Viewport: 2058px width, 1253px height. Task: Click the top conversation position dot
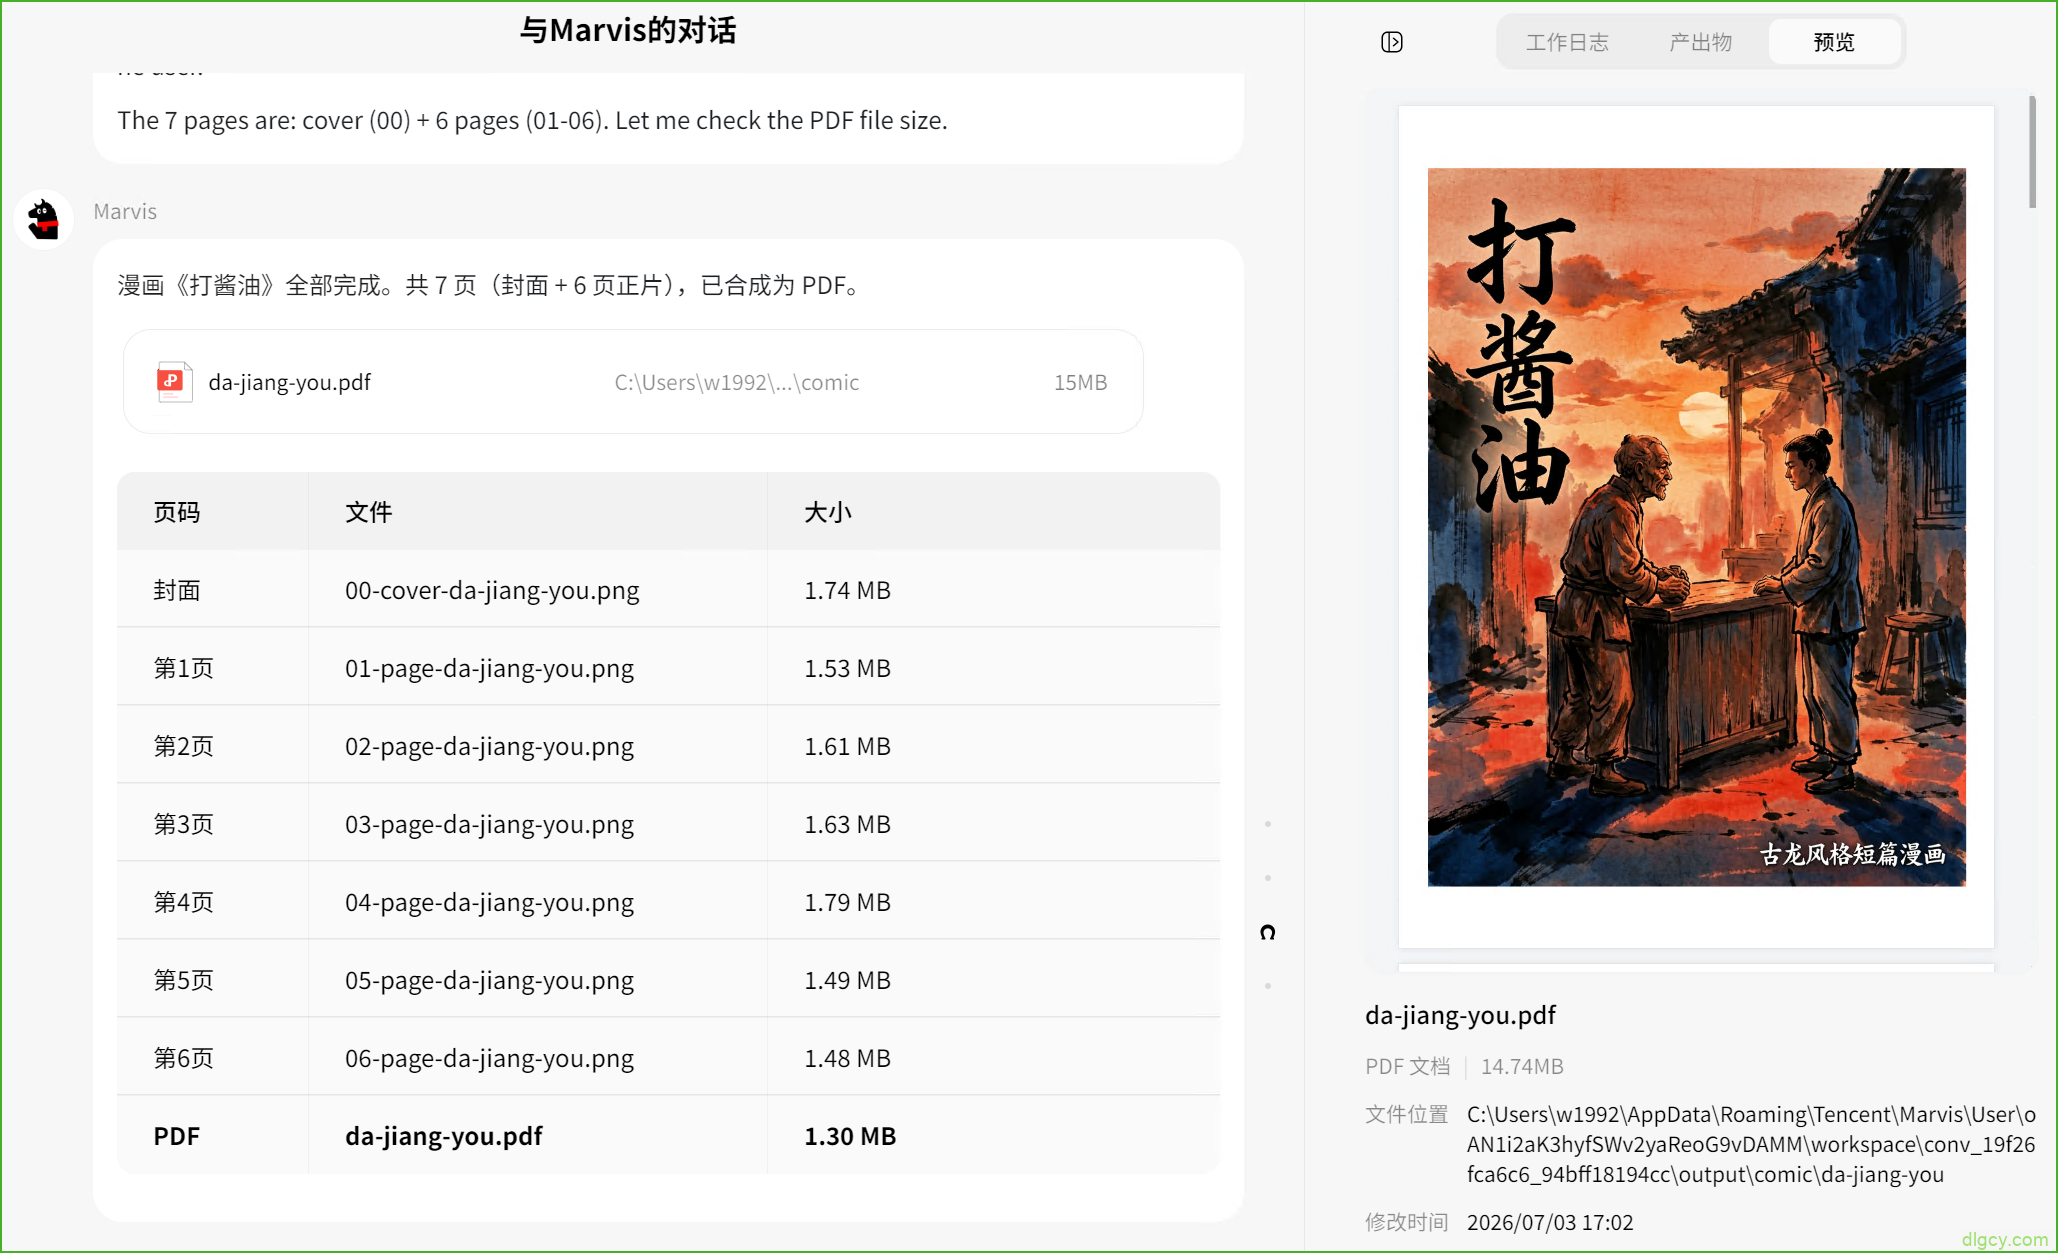tap(1268, 824)
